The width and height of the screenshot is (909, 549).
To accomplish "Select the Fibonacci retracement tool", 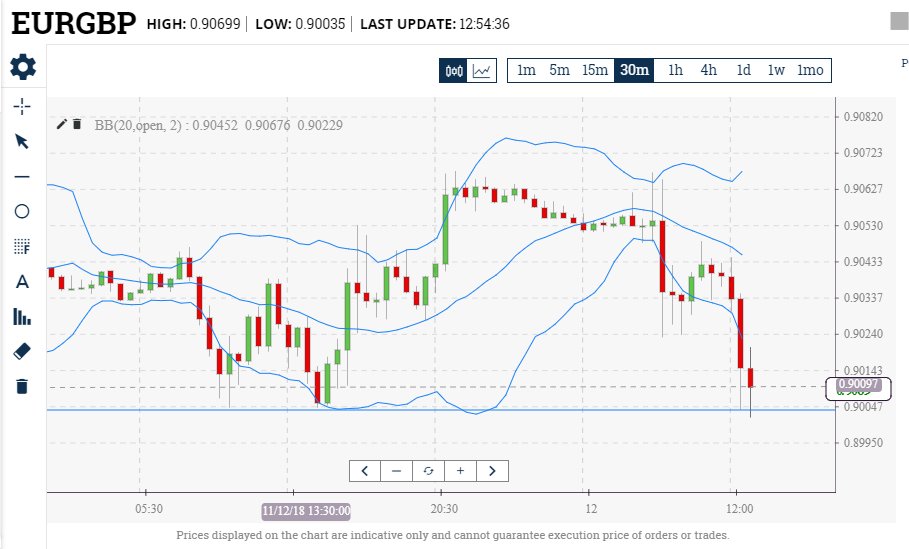I will 22,247.
